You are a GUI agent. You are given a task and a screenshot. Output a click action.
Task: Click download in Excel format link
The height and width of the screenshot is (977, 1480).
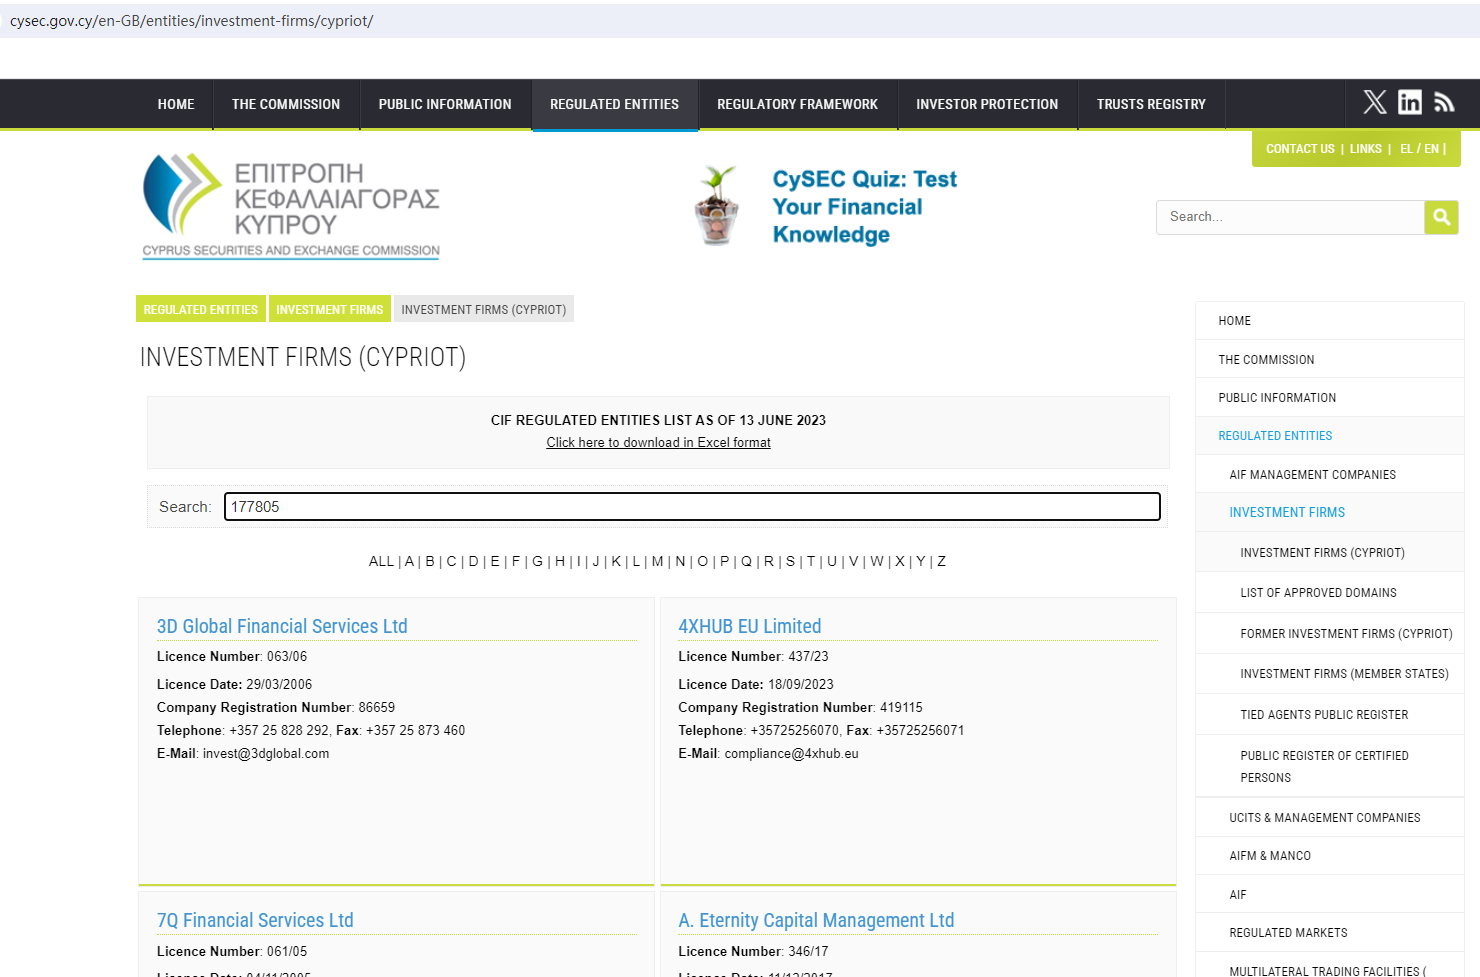pos(658,443)
